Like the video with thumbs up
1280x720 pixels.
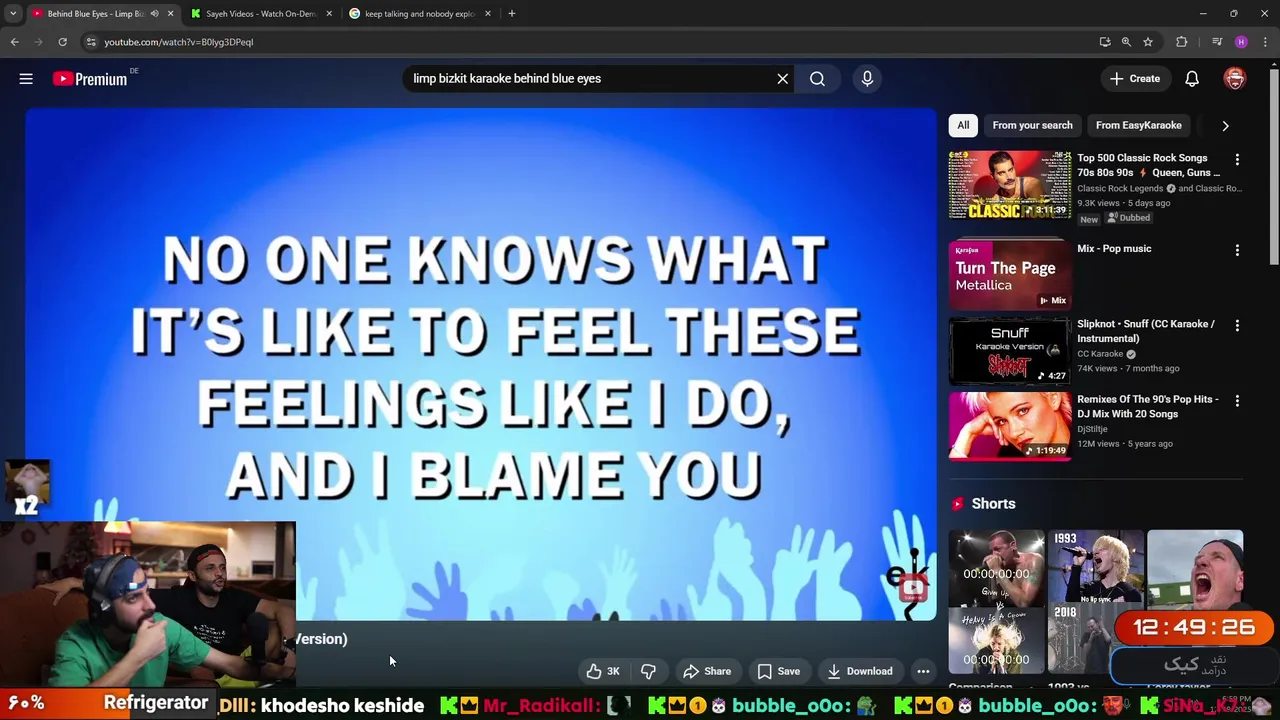603,671
